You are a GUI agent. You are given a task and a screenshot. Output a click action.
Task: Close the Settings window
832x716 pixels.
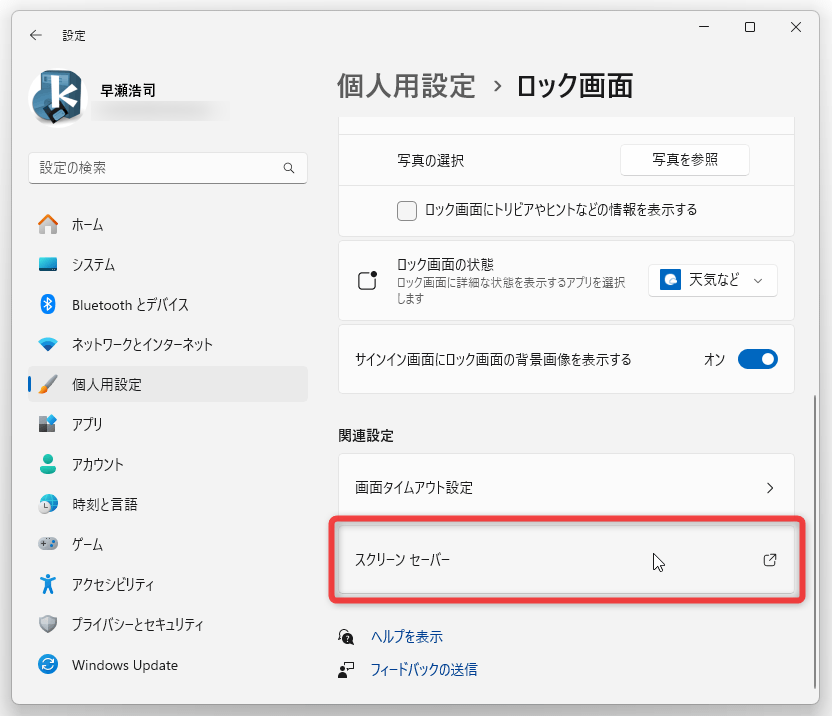coord(796,27)
